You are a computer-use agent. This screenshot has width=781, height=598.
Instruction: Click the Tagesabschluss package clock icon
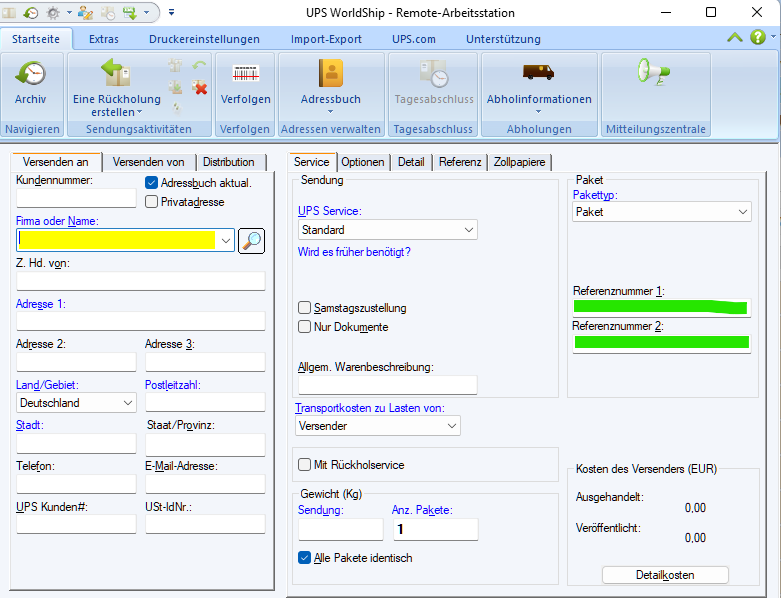click(434, 74)
